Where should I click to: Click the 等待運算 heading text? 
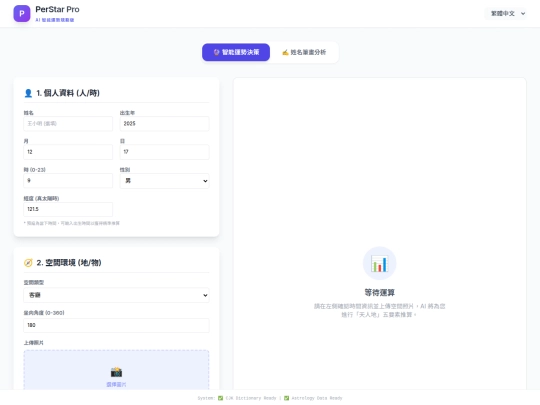click(x=380, y=292)
